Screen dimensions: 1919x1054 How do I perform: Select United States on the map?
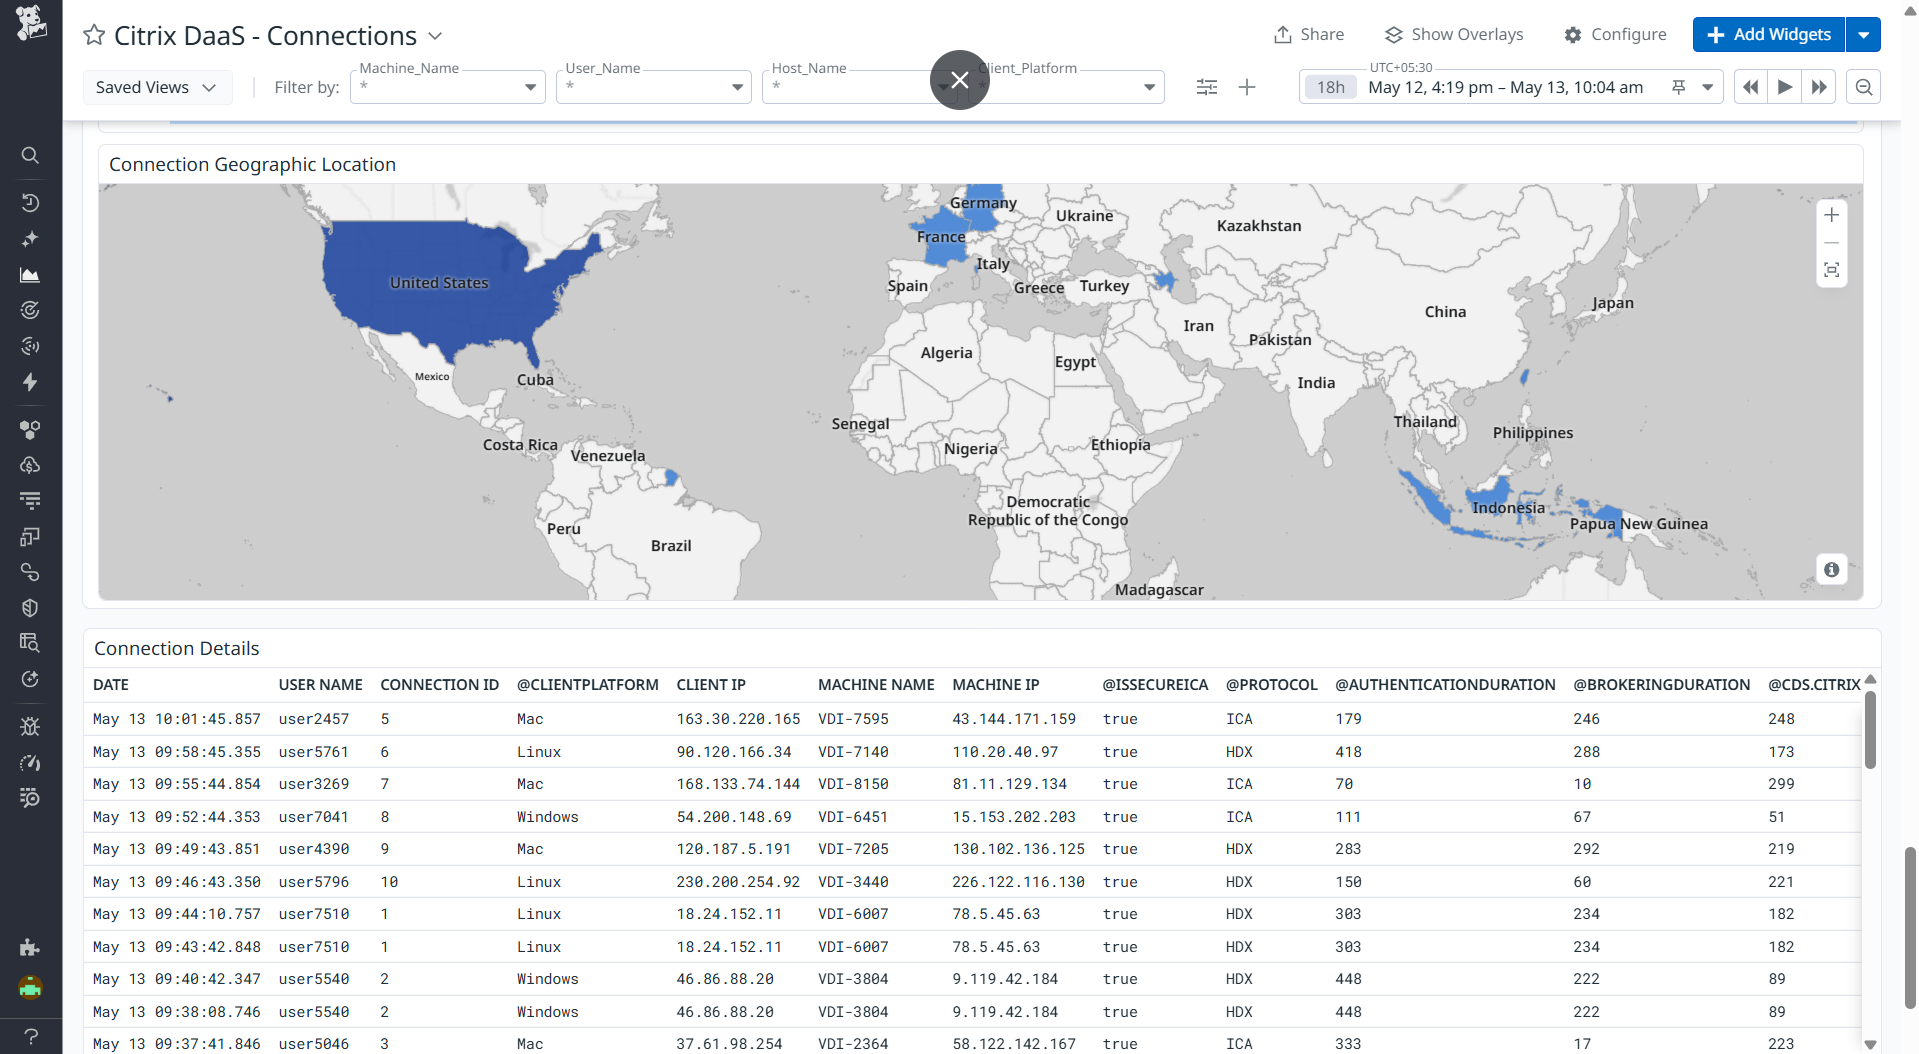(440, 283)
